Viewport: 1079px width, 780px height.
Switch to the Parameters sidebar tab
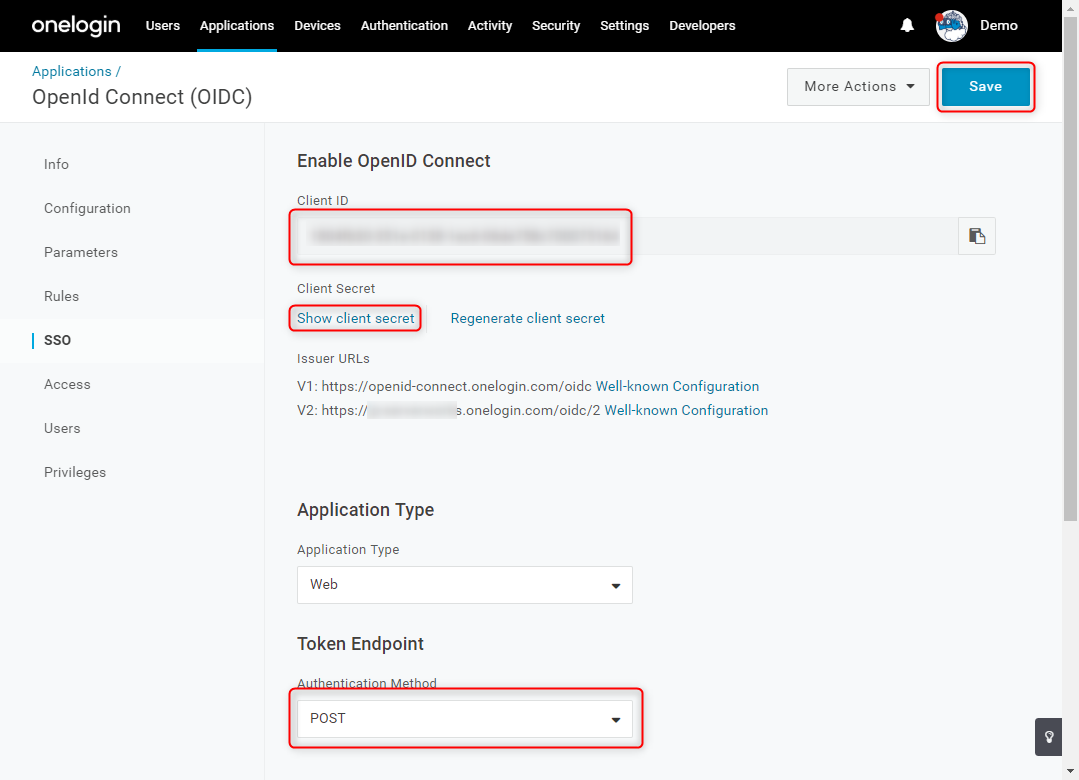coord(81,253)
